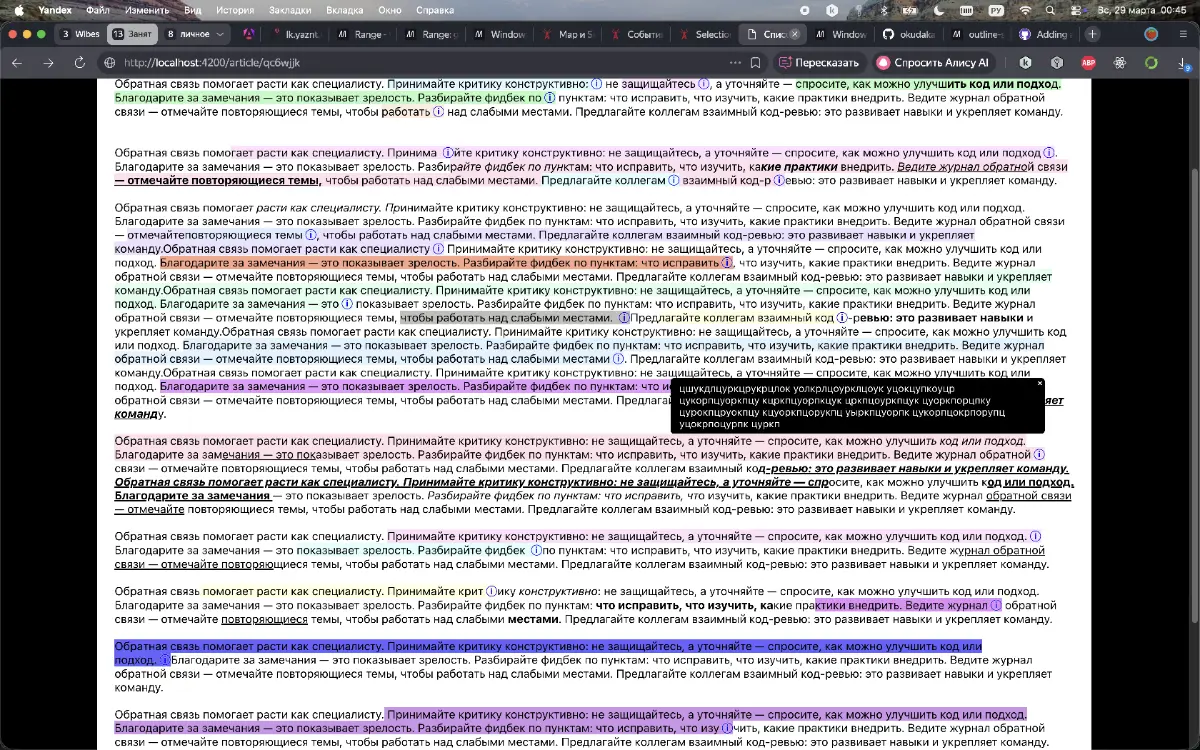Open pinned tab with purple triangle icon

250,34
